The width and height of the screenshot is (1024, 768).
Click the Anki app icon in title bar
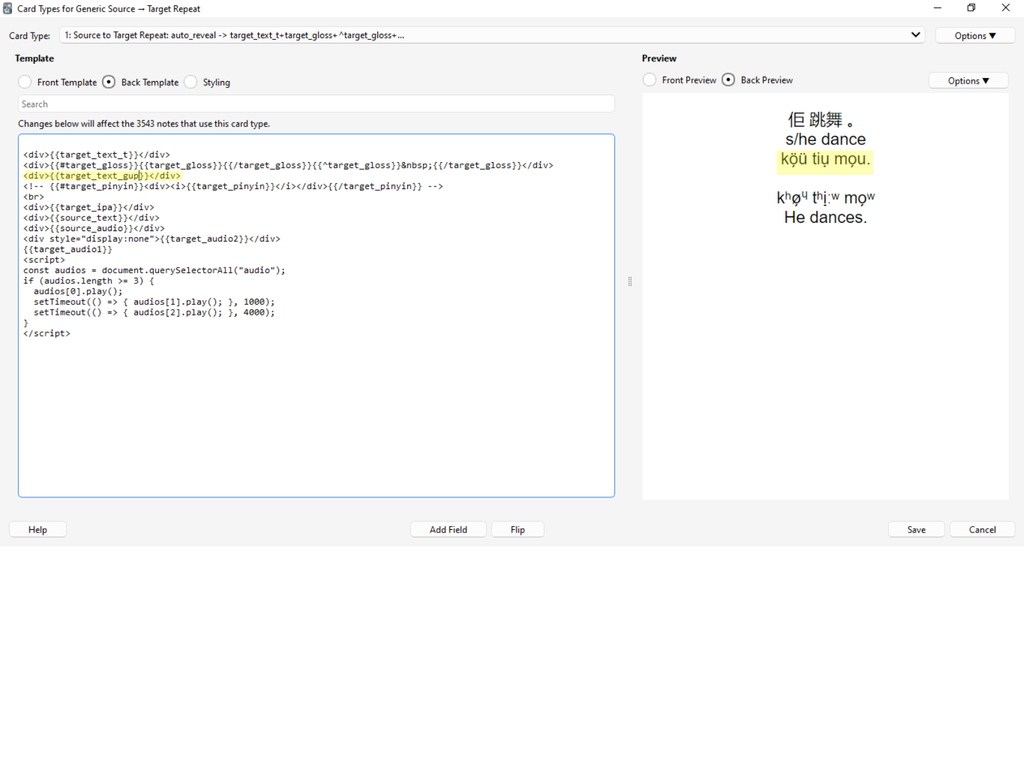(x=8, y=8)
